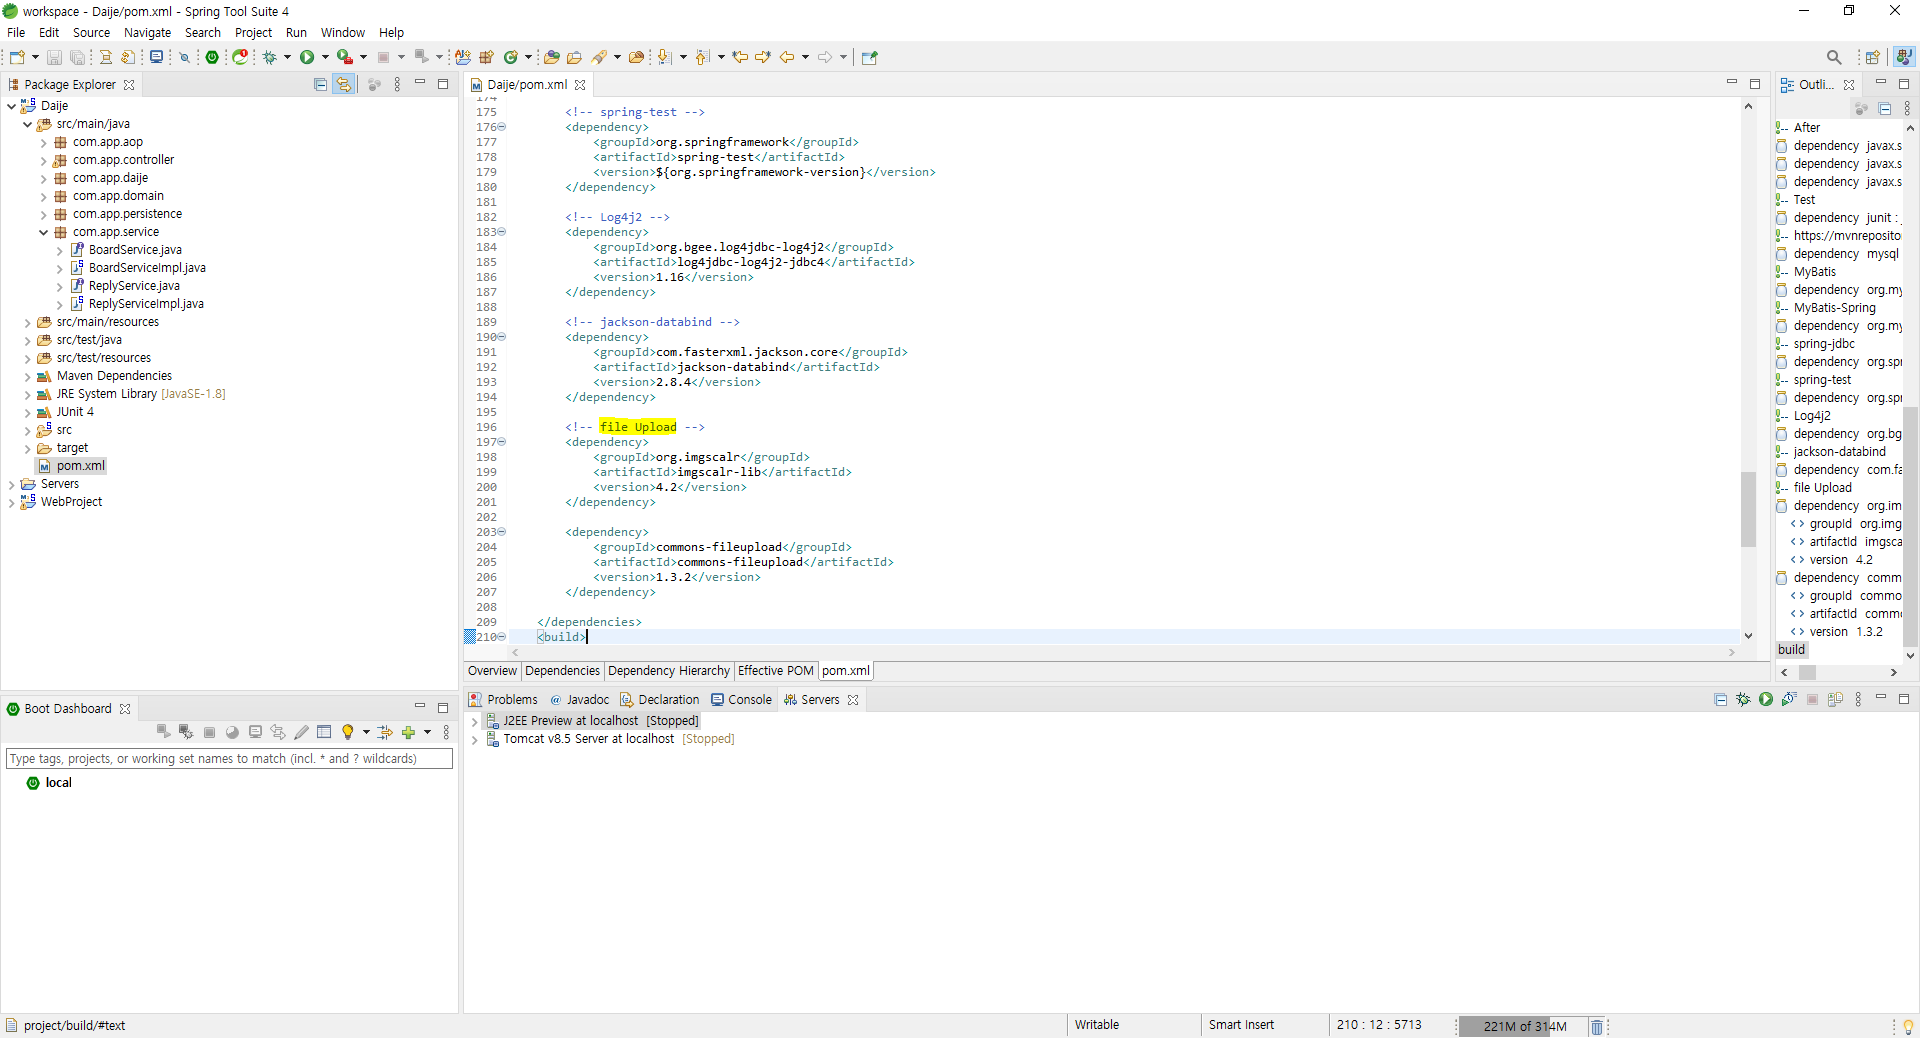Fold the dependency block at line 176
This screenshot has height=1038, width=1920.
click(x=502, y=127)
